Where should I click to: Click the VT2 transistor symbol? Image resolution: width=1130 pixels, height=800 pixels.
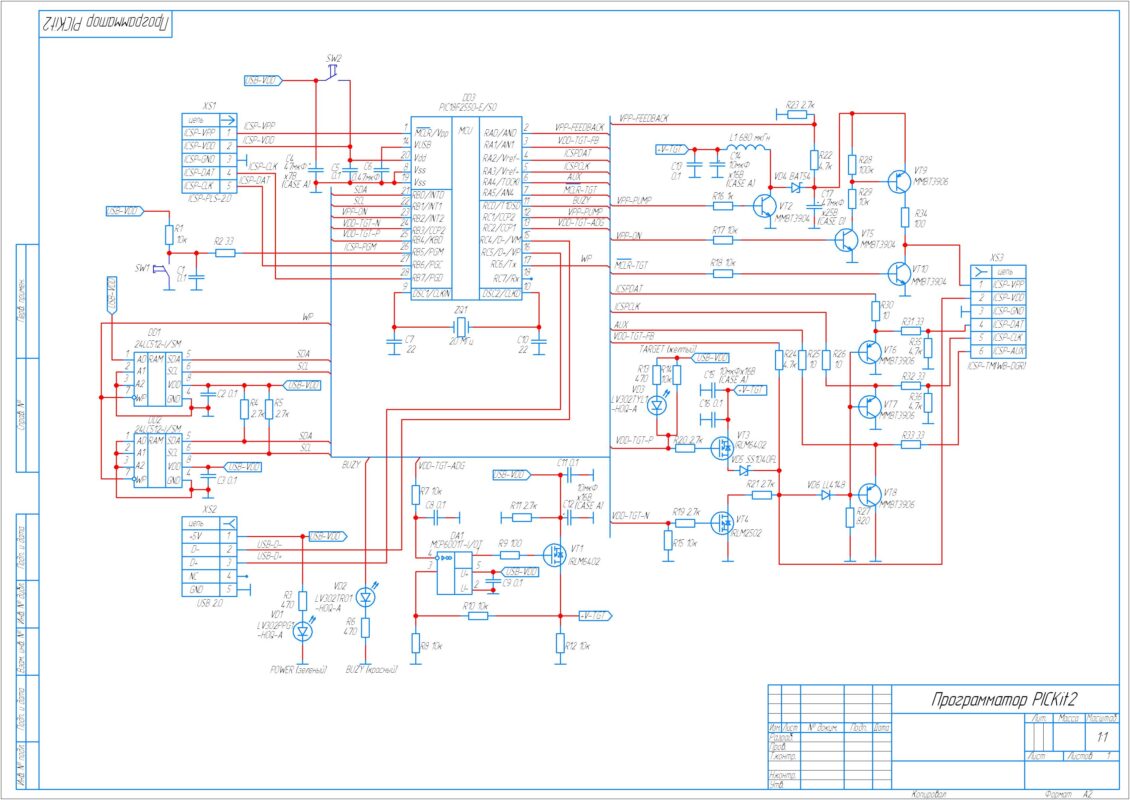[765, 207]
